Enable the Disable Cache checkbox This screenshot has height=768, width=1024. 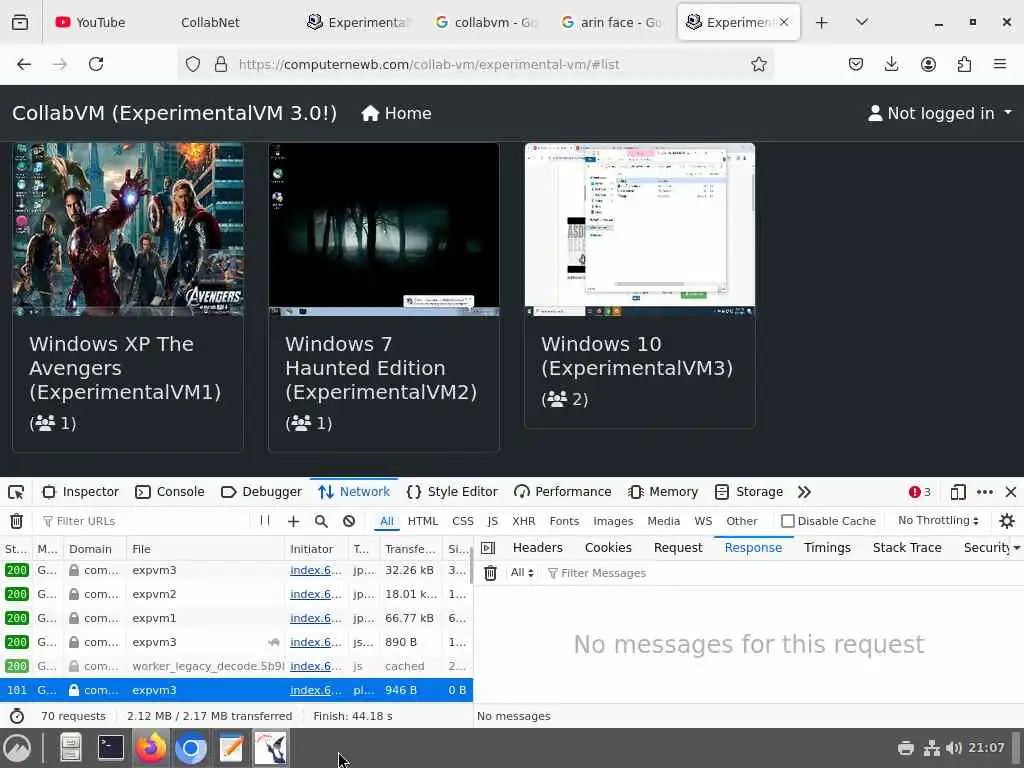coord(788,520)
